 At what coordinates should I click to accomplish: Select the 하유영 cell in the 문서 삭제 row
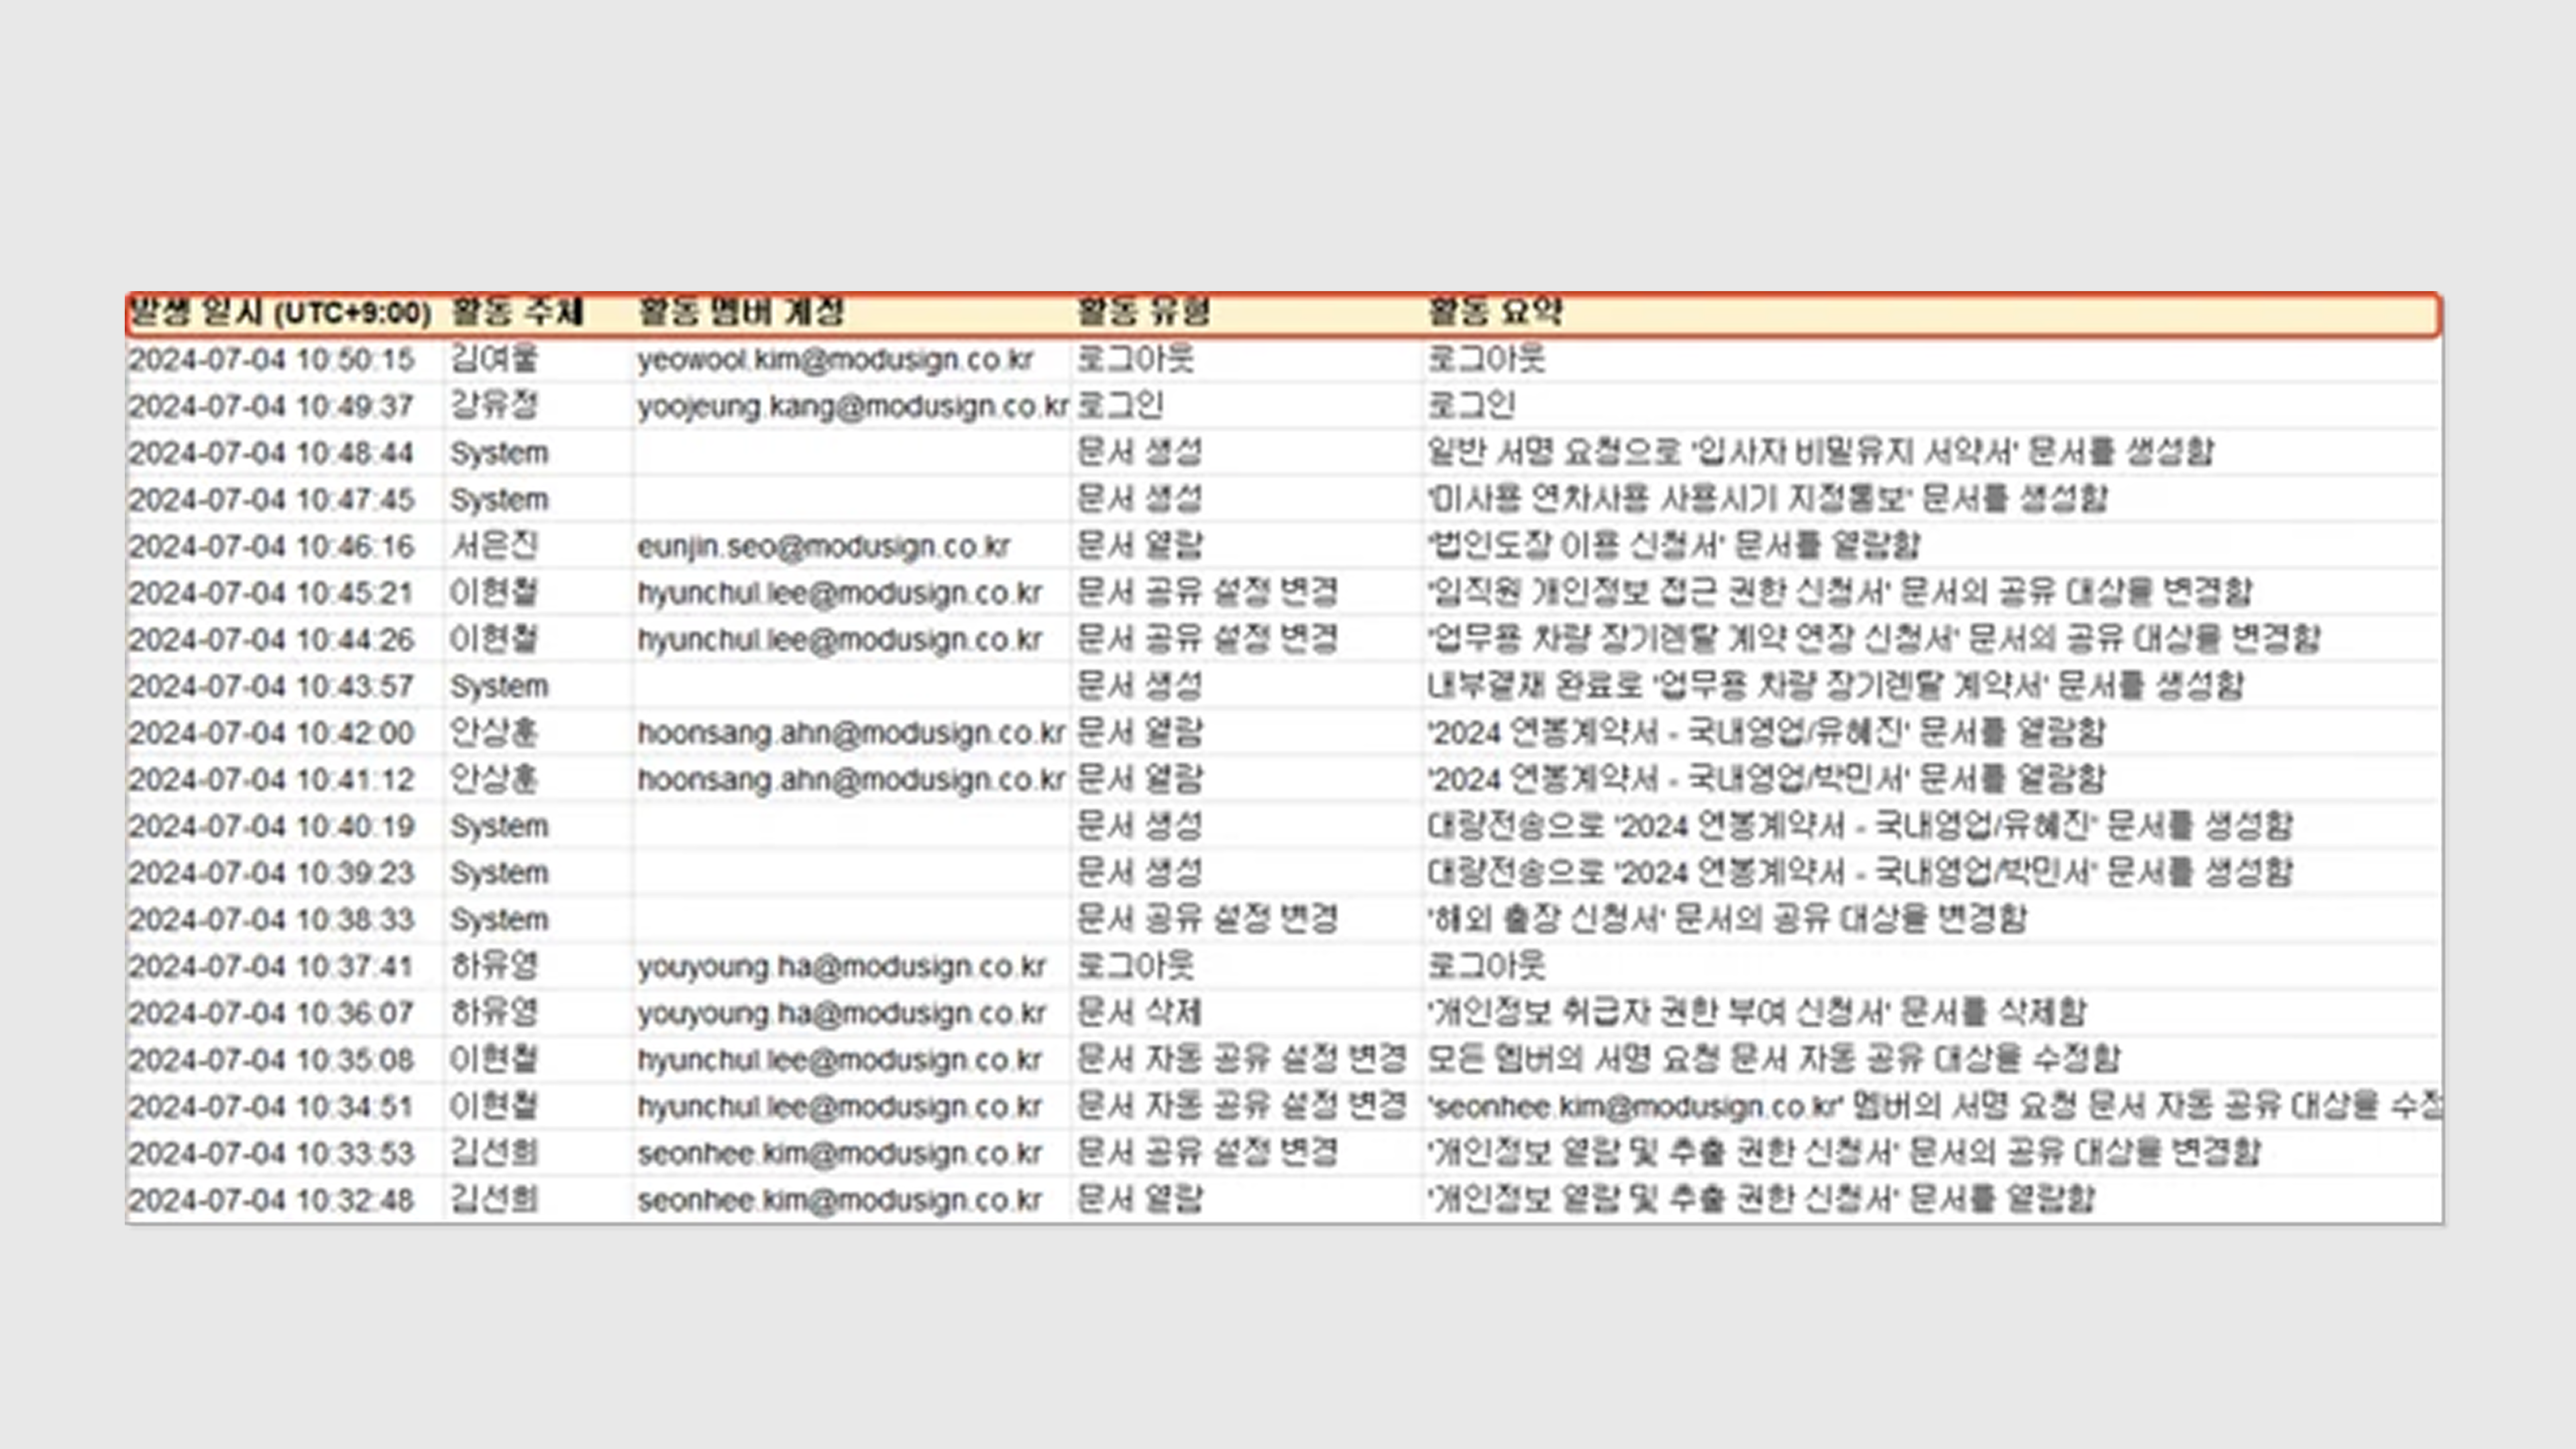click(494, 1013)
